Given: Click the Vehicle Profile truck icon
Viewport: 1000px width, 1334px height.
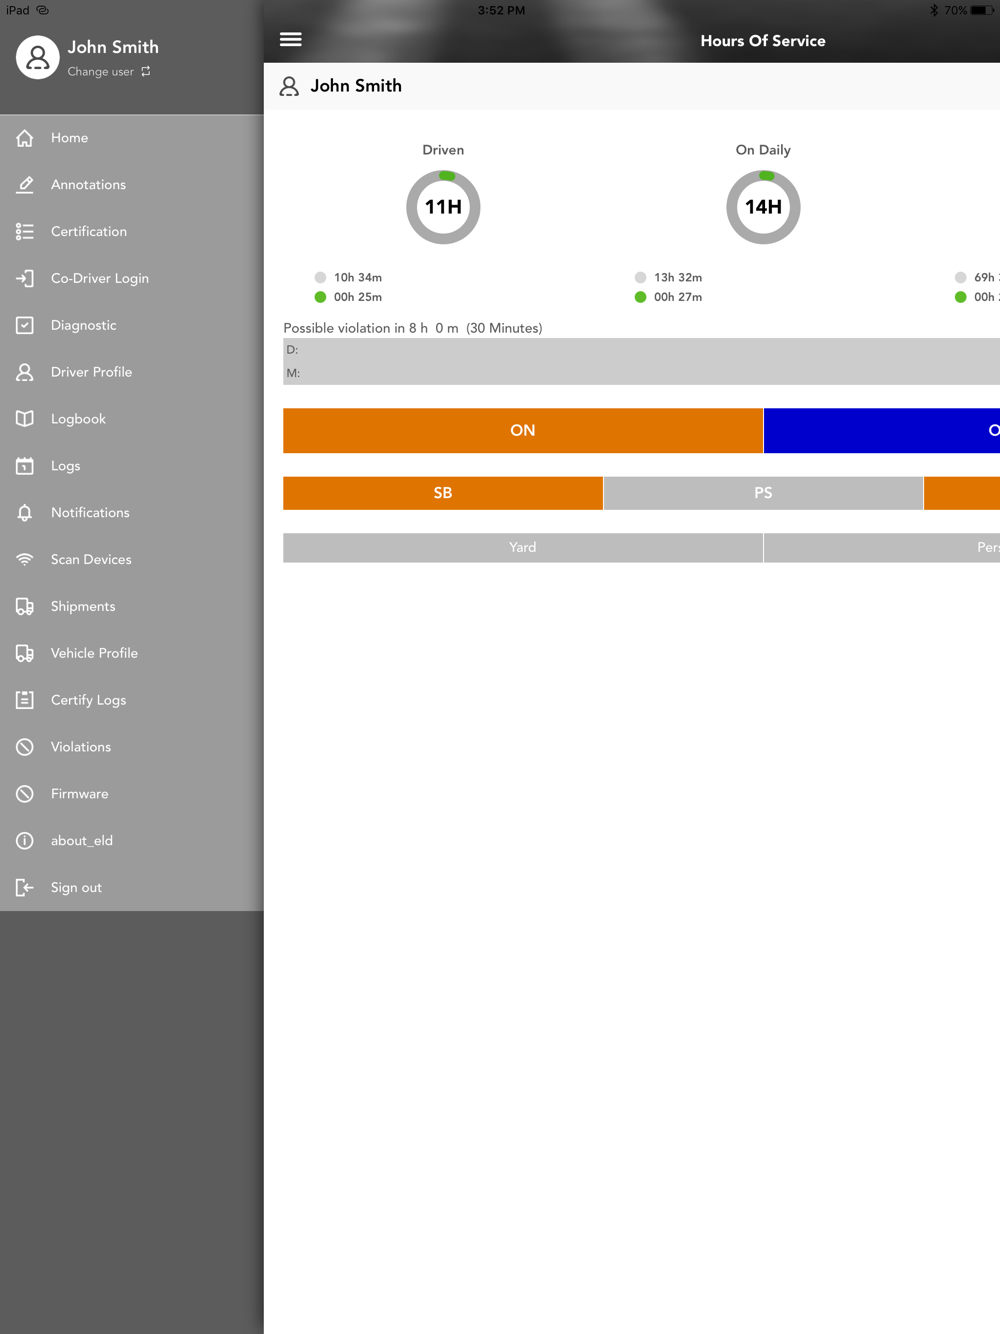Looking at the screenshot, I should [x=25, y=653].
